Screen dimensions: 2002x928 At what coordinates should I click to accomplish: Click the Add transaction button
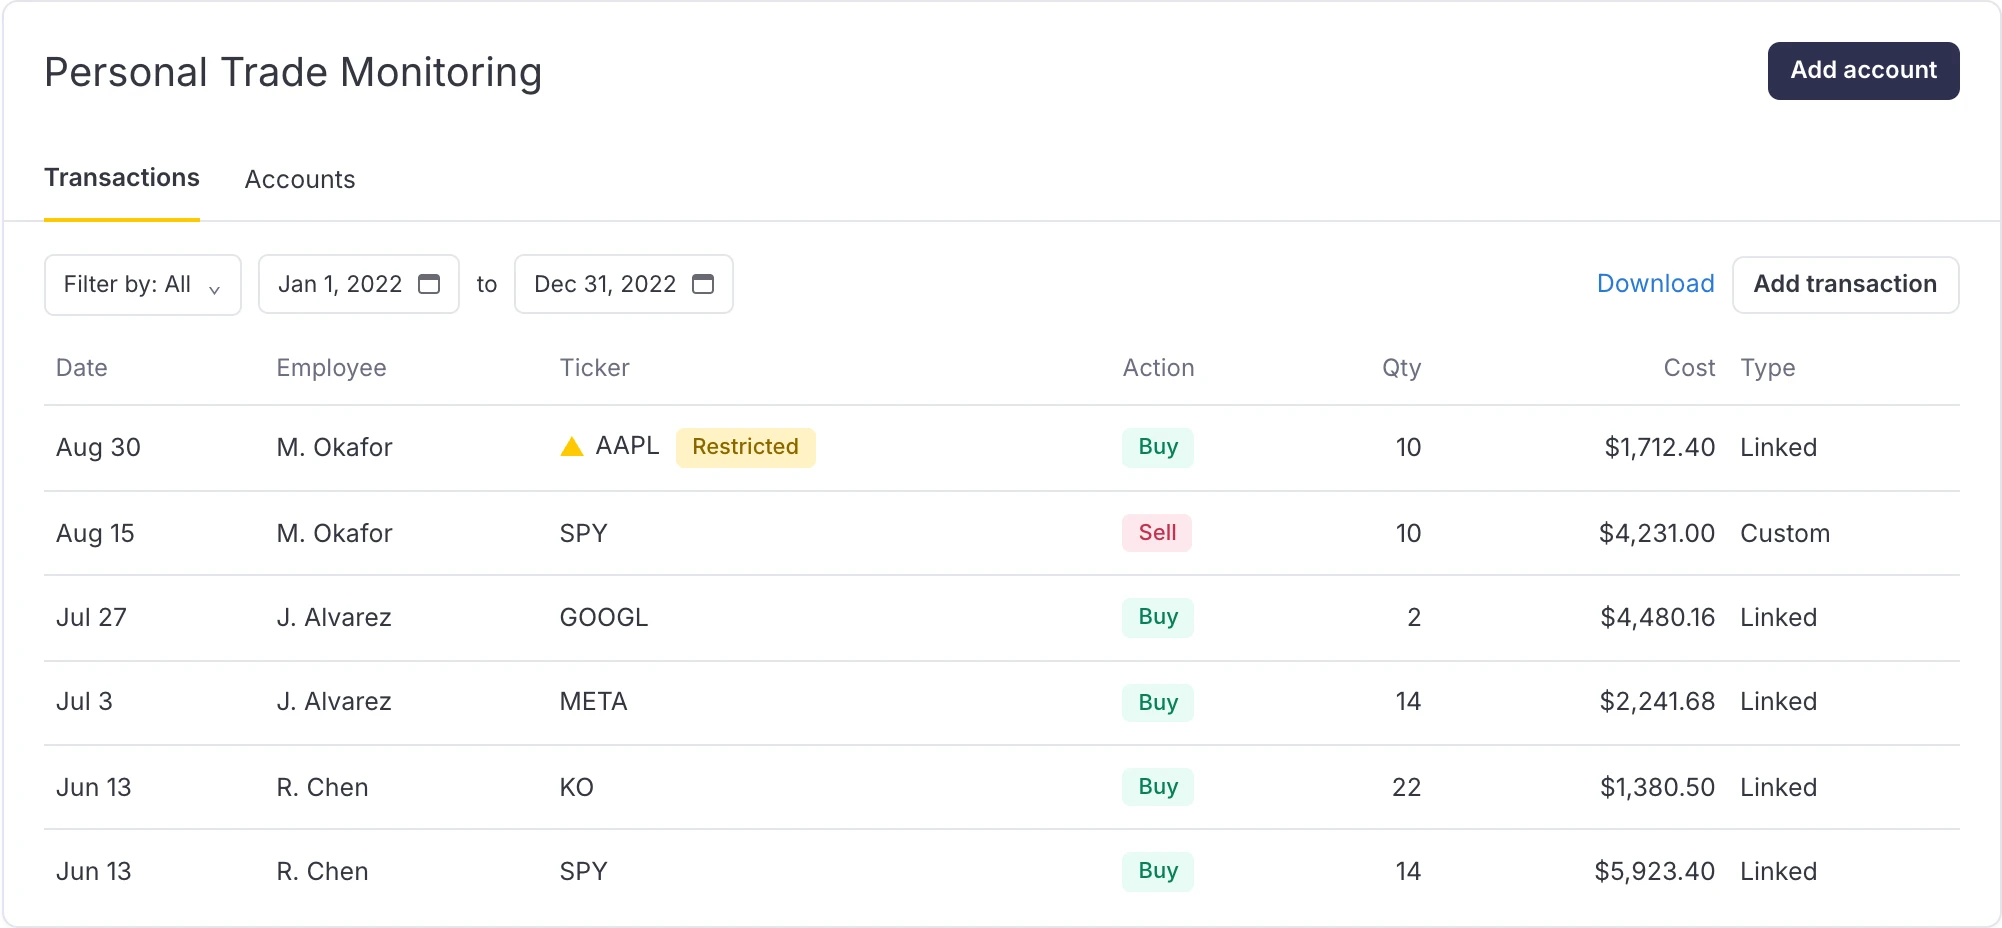tap(1845, 284)
